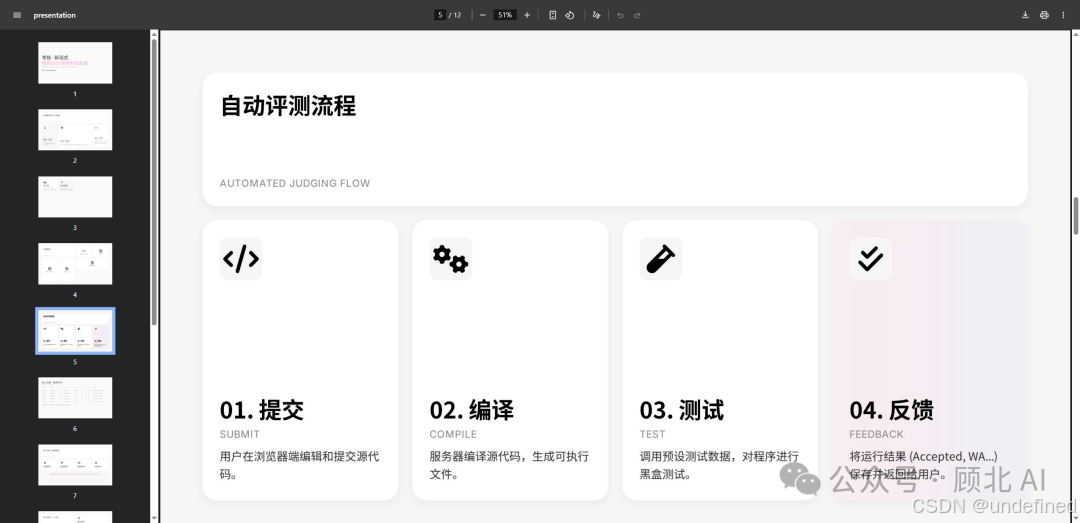Viewport: 1080px width, 523px height.
Task: Click the sidebar scroll down arrow
Action: pyautogui.click(x=154, y=518)
